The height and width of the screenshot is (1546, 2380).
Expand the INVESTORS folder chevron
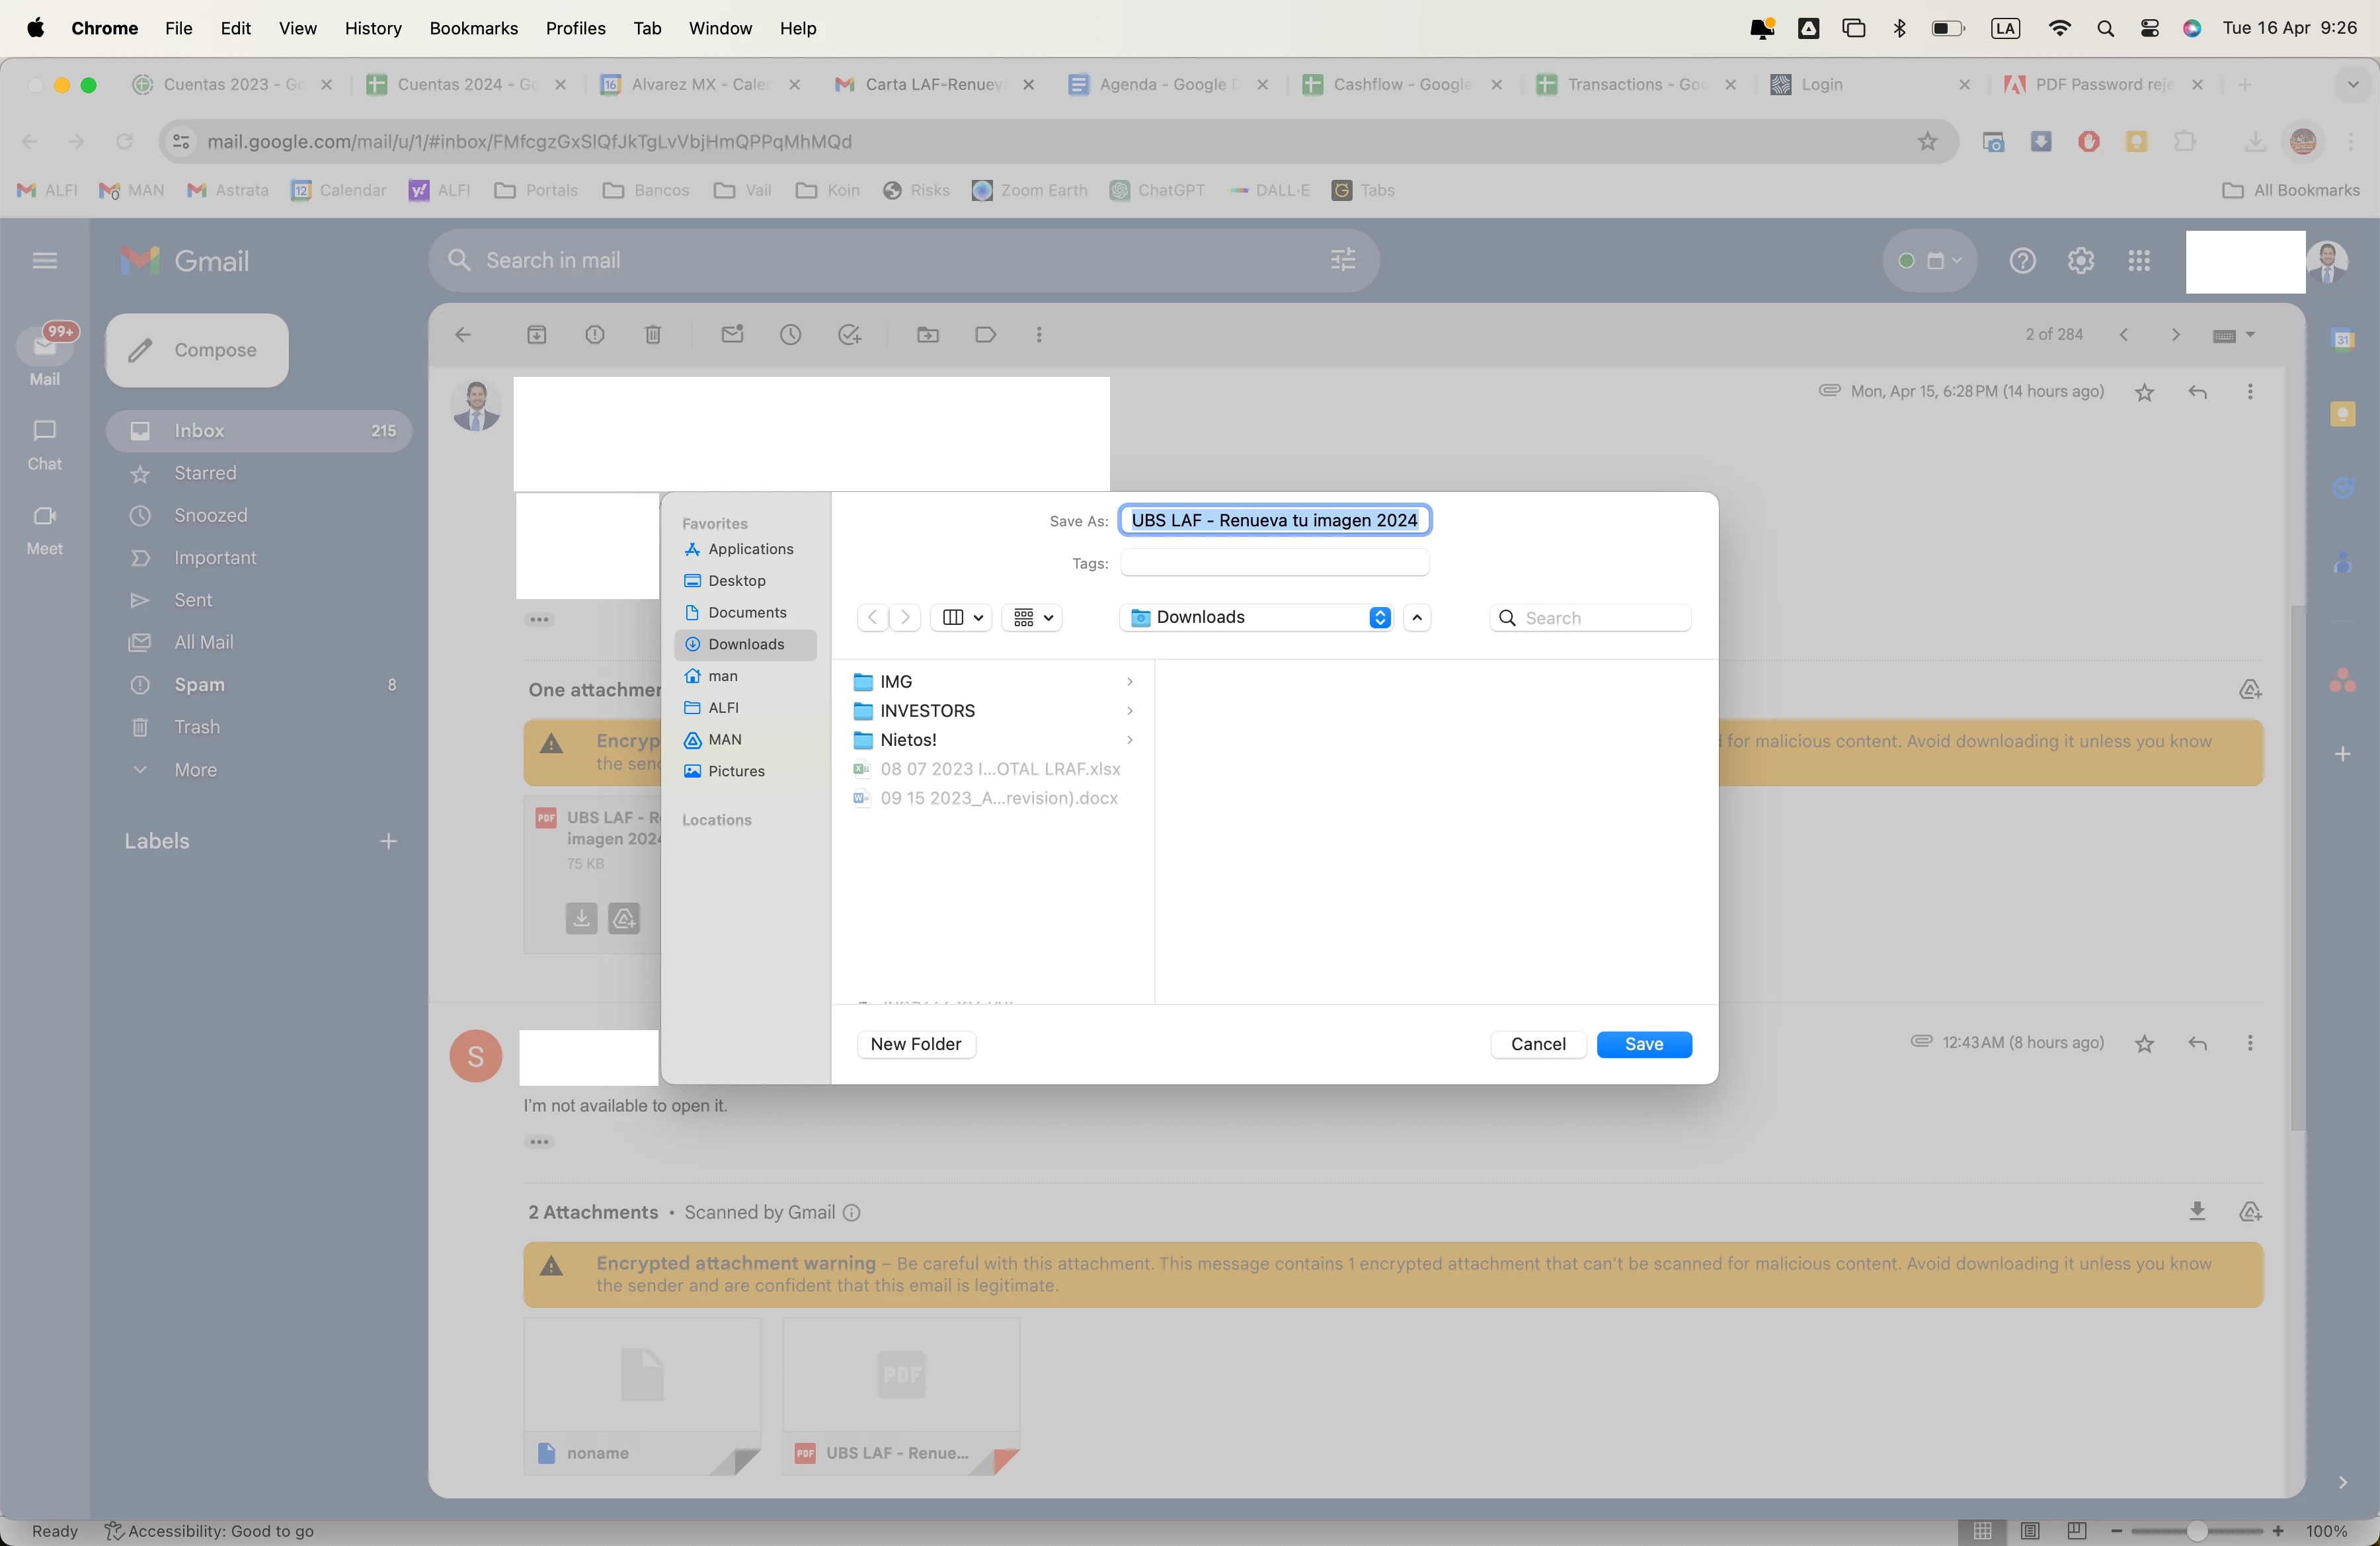[x=1129, y=711]
